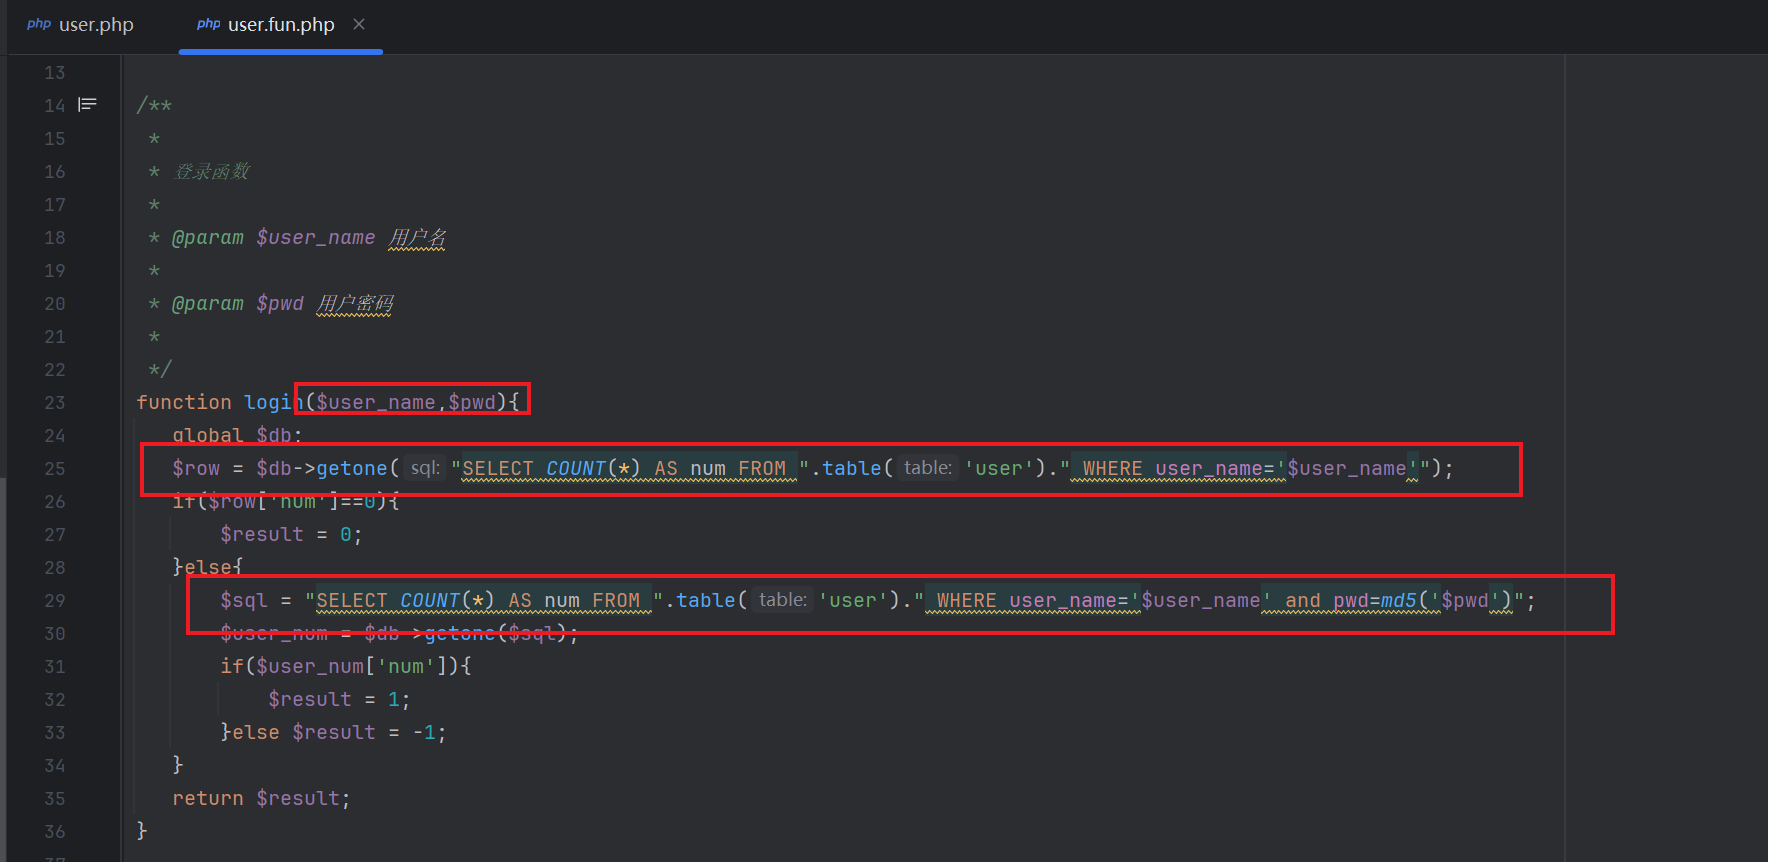The height and width of the screenshot is (862, 1768).
Task: Click COUNT(*) in the query on line 25
Action: point(593,468)
